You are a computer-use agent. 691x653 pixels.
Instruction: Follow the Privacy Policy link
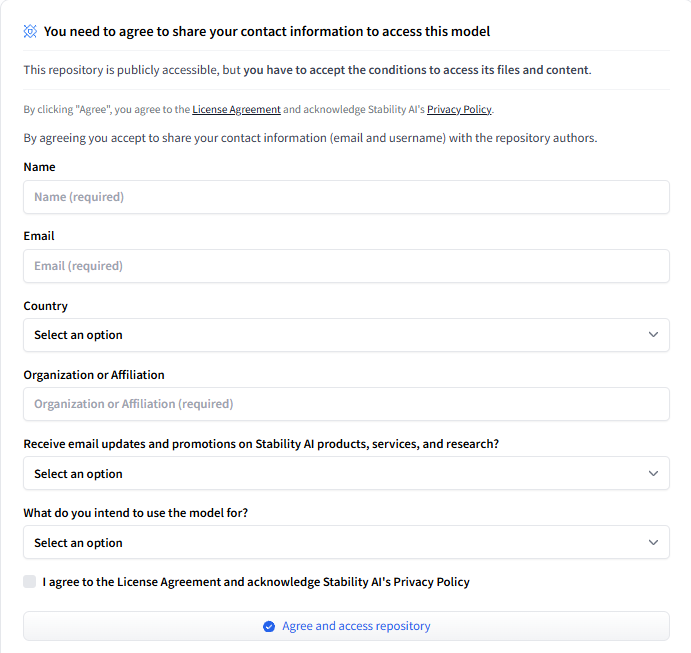[x=459, y=110]
